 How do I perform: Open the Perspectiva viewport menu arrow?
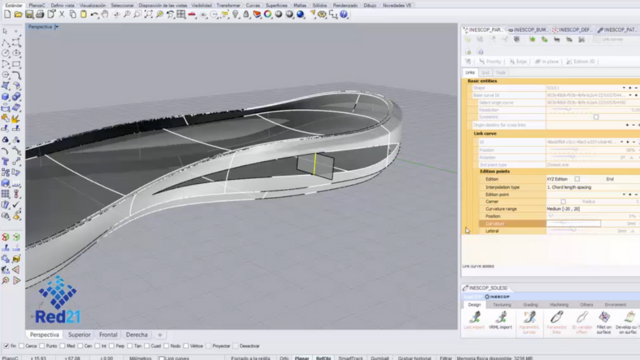(56, 27)
